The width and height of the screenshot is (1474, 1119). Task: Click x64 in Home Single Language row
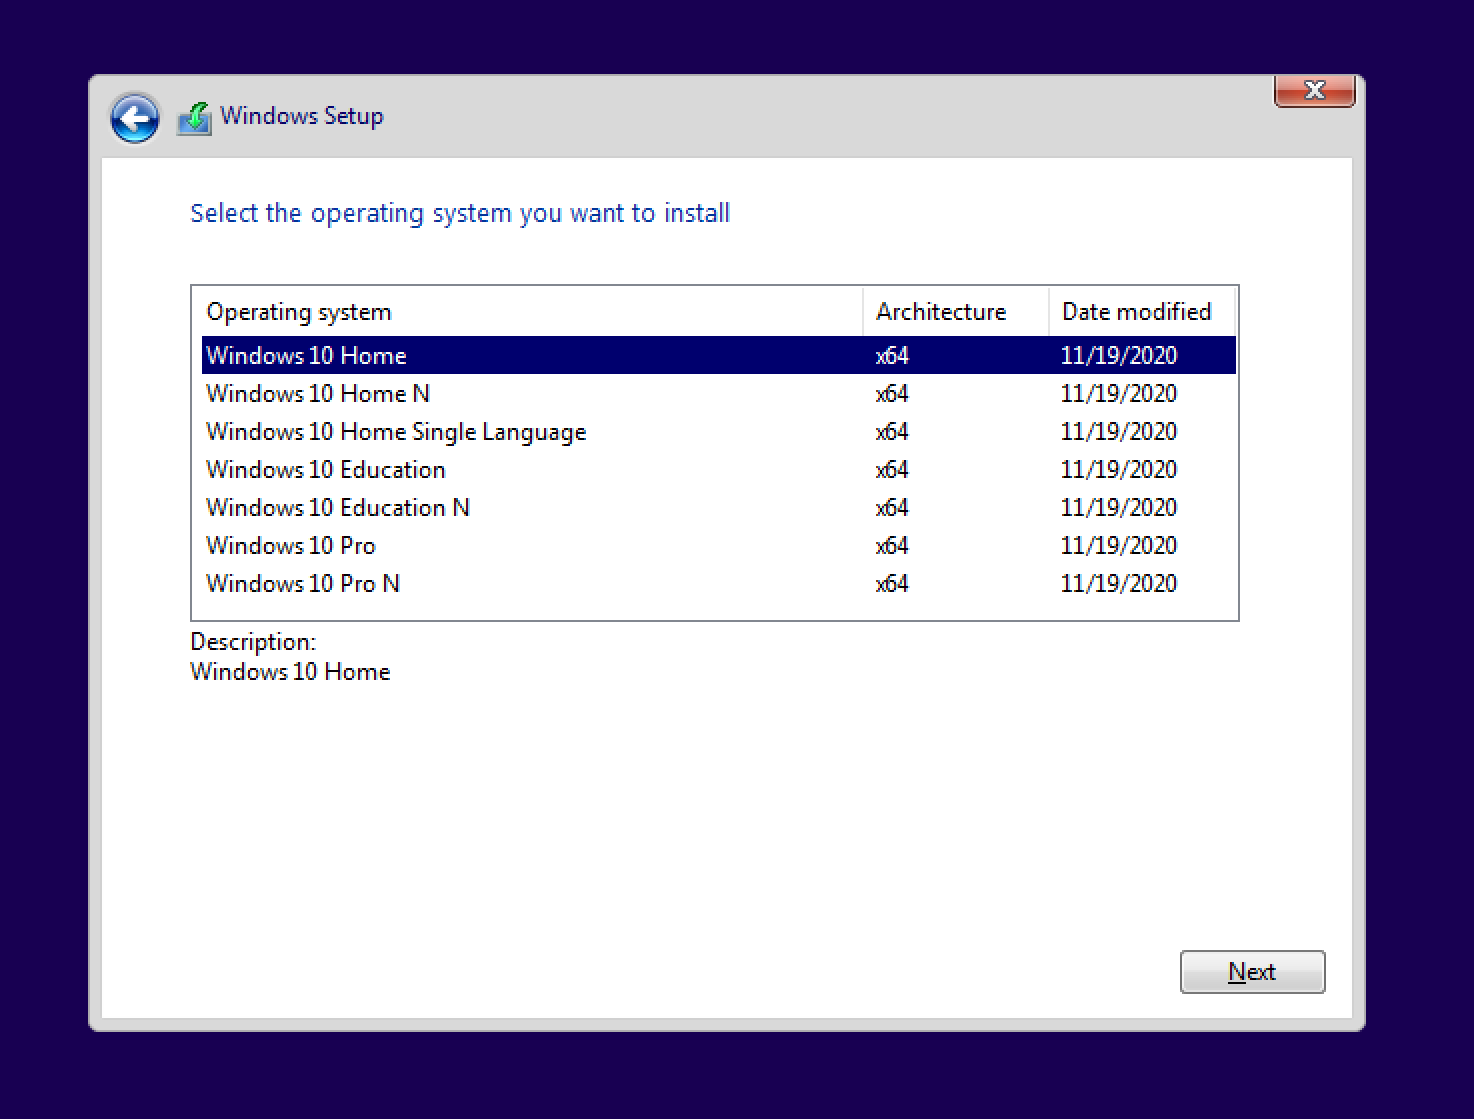pyautogui.click(x=892, y=432)
